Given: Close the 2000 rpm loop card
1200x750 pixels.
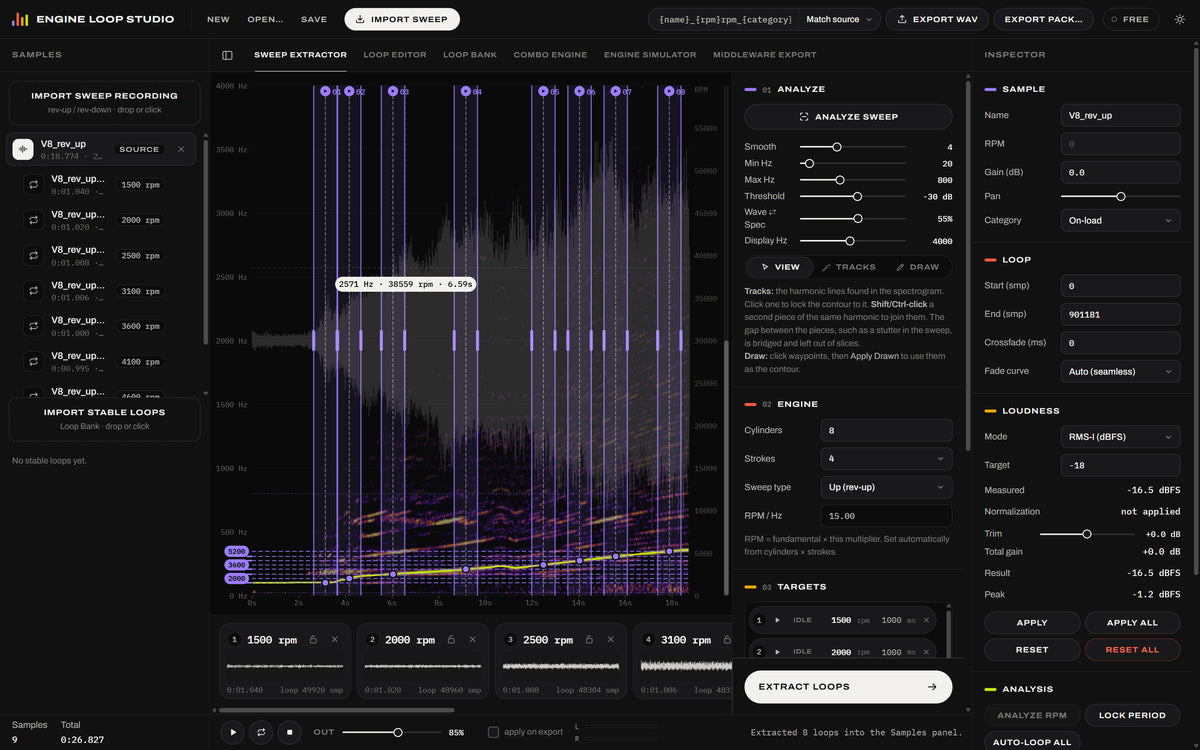Looking at the screenshot, I should point(473,640).
